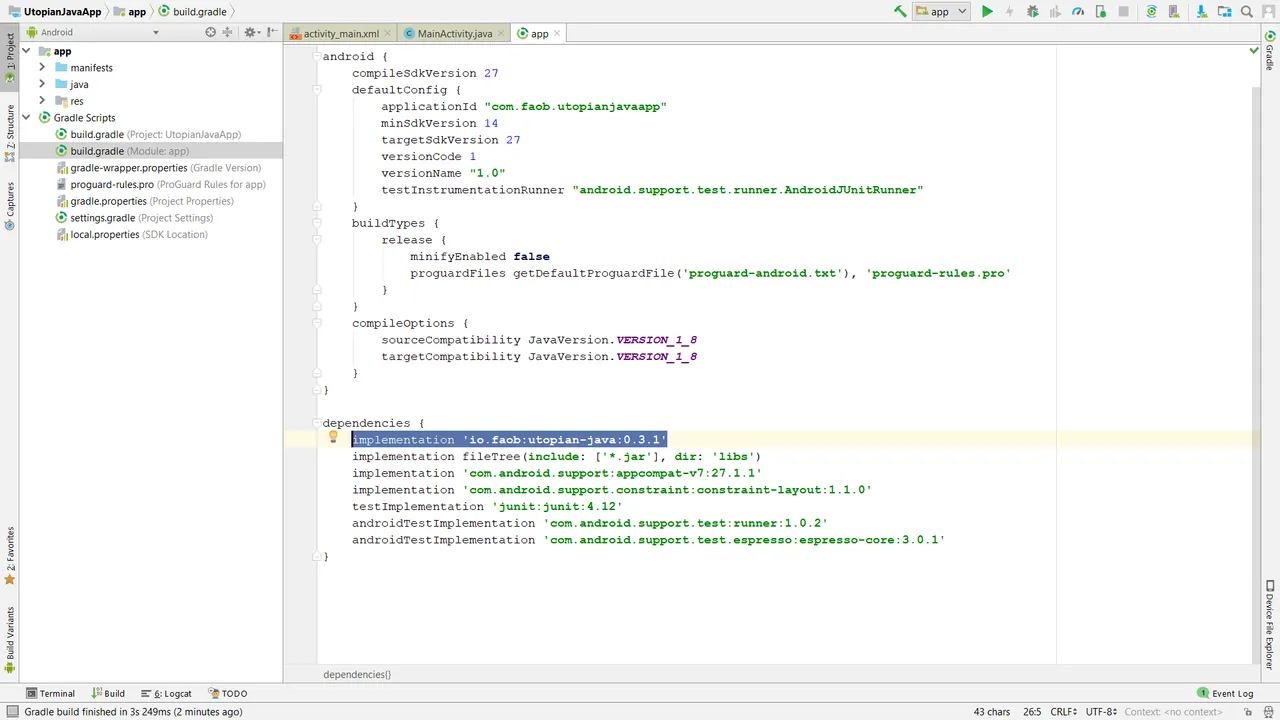Screen dimensions: 1280x720
Task: Toggle the Favorites side tool window
Action: [x=9, y=556]
